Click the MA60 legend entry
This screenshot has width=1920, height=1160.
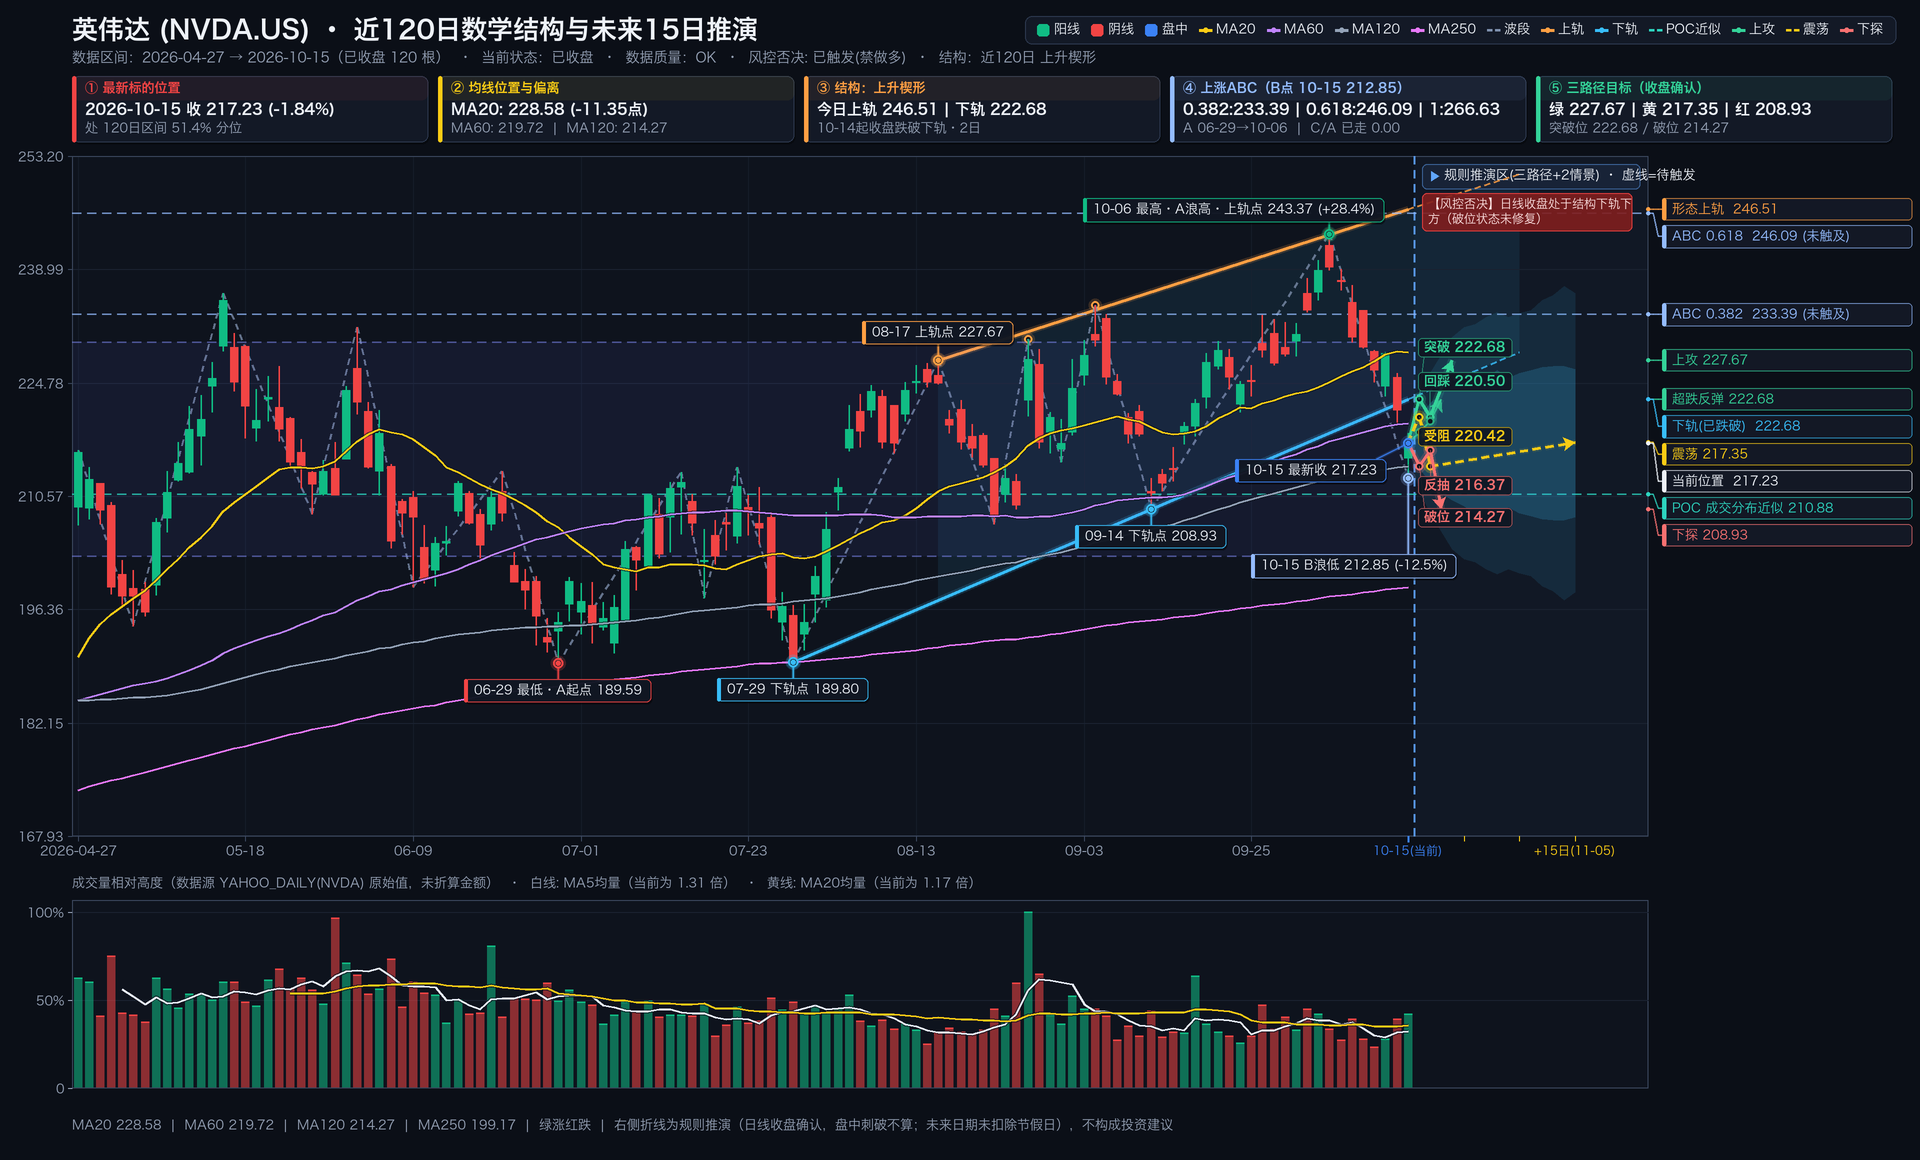tap(1295, 30)
